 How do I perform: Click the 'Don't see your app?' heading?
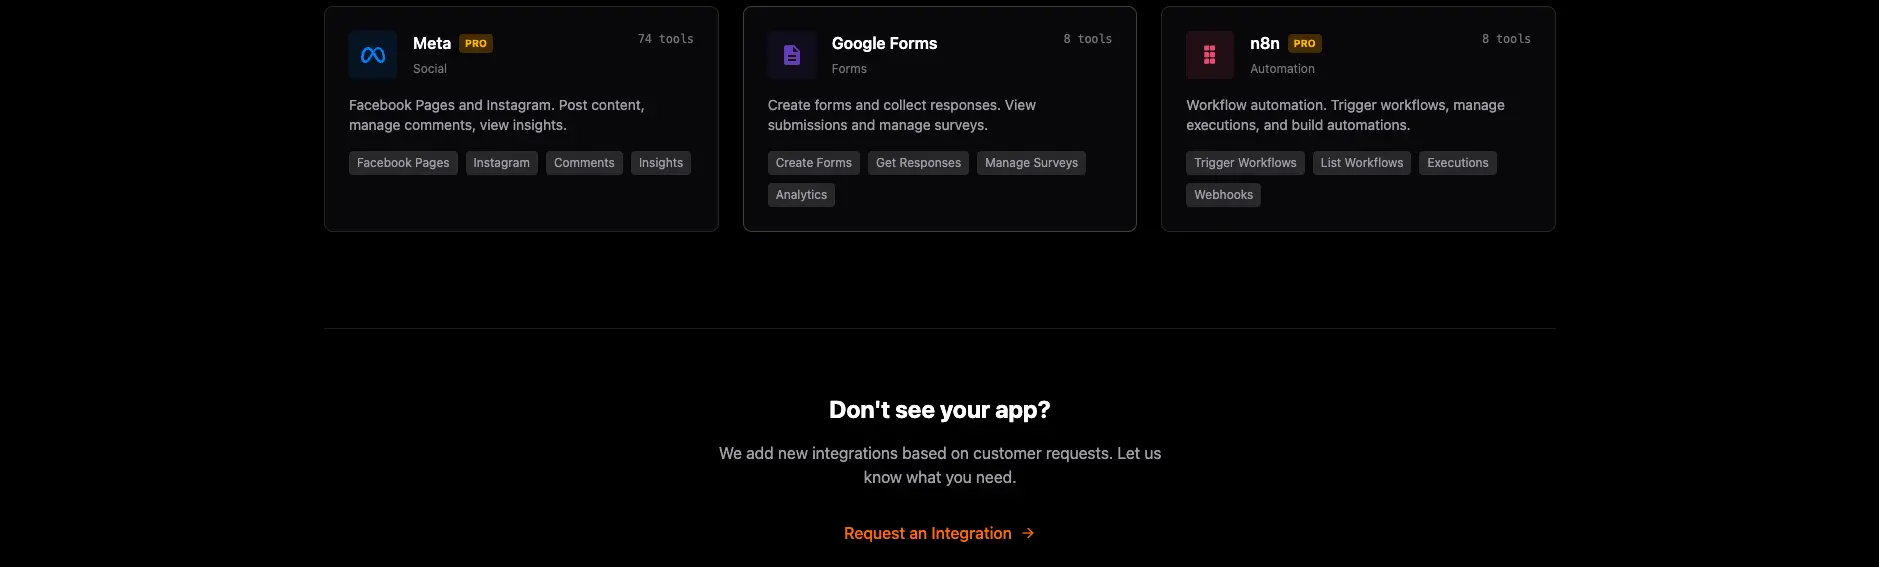(x=940, y=410)
